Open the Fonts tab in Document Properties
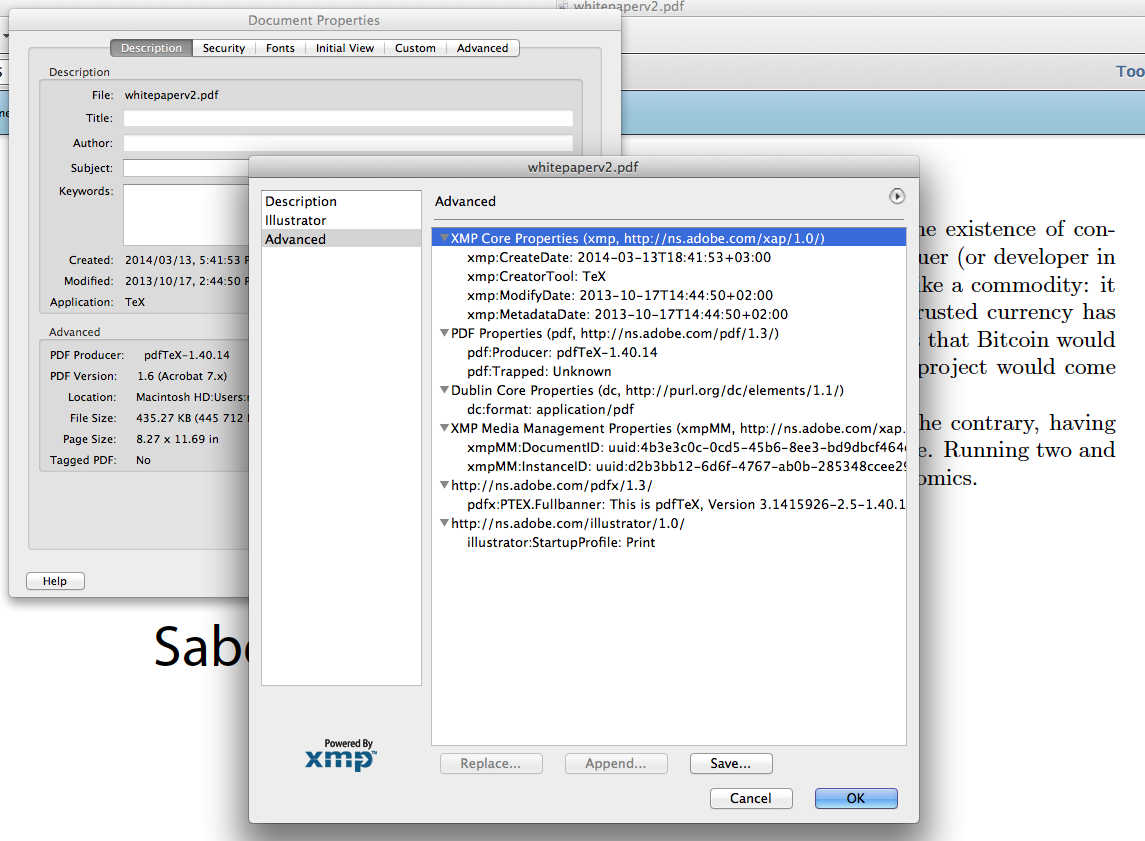1145x841 pixels. pos(280,48)
